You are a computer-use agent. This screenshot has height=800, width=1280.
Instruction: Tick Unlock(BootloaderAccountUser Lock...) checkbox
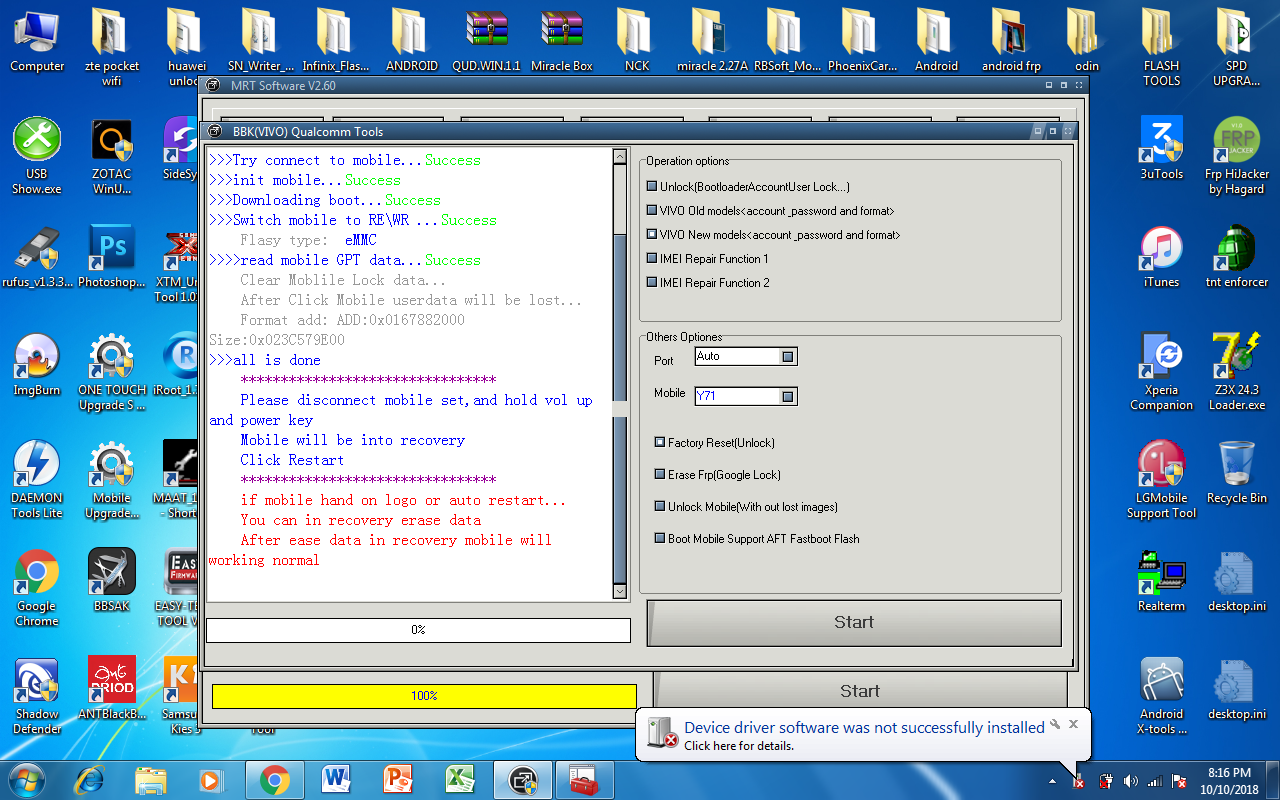click(x=652, y=187)
